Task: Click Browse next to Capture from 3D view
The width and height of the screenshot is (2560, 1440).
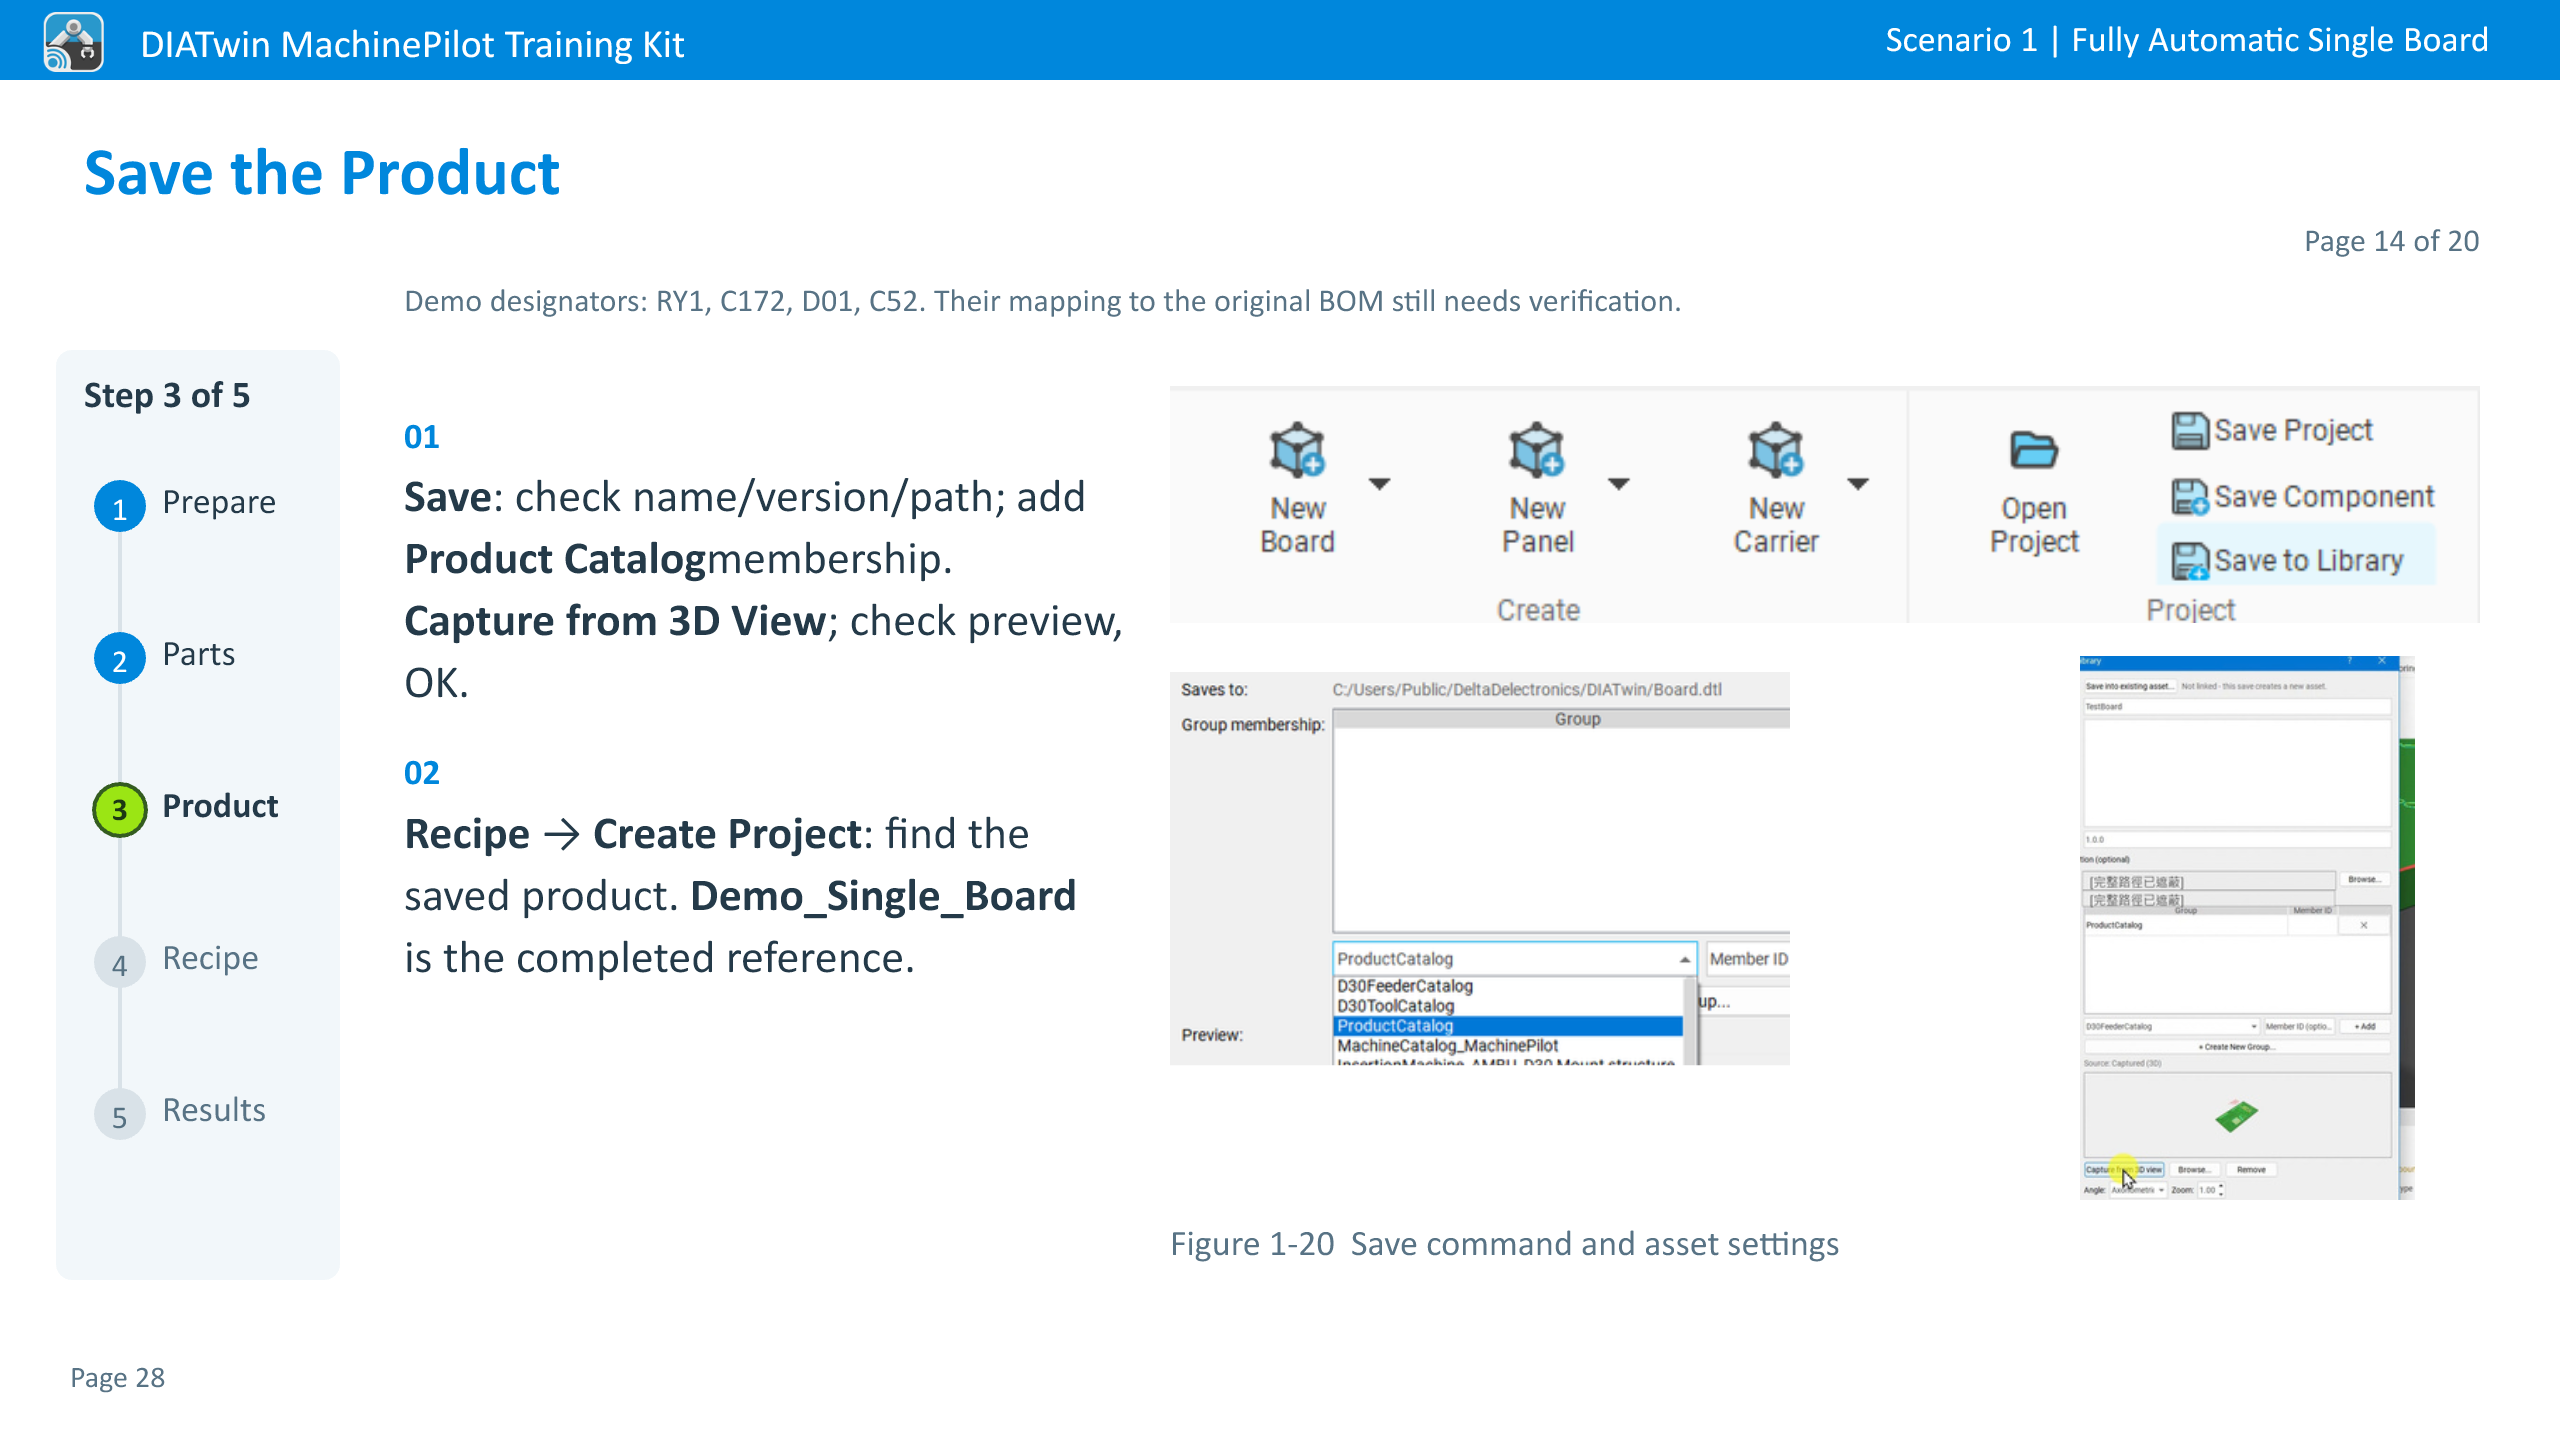Action: coord(2193,1170)
